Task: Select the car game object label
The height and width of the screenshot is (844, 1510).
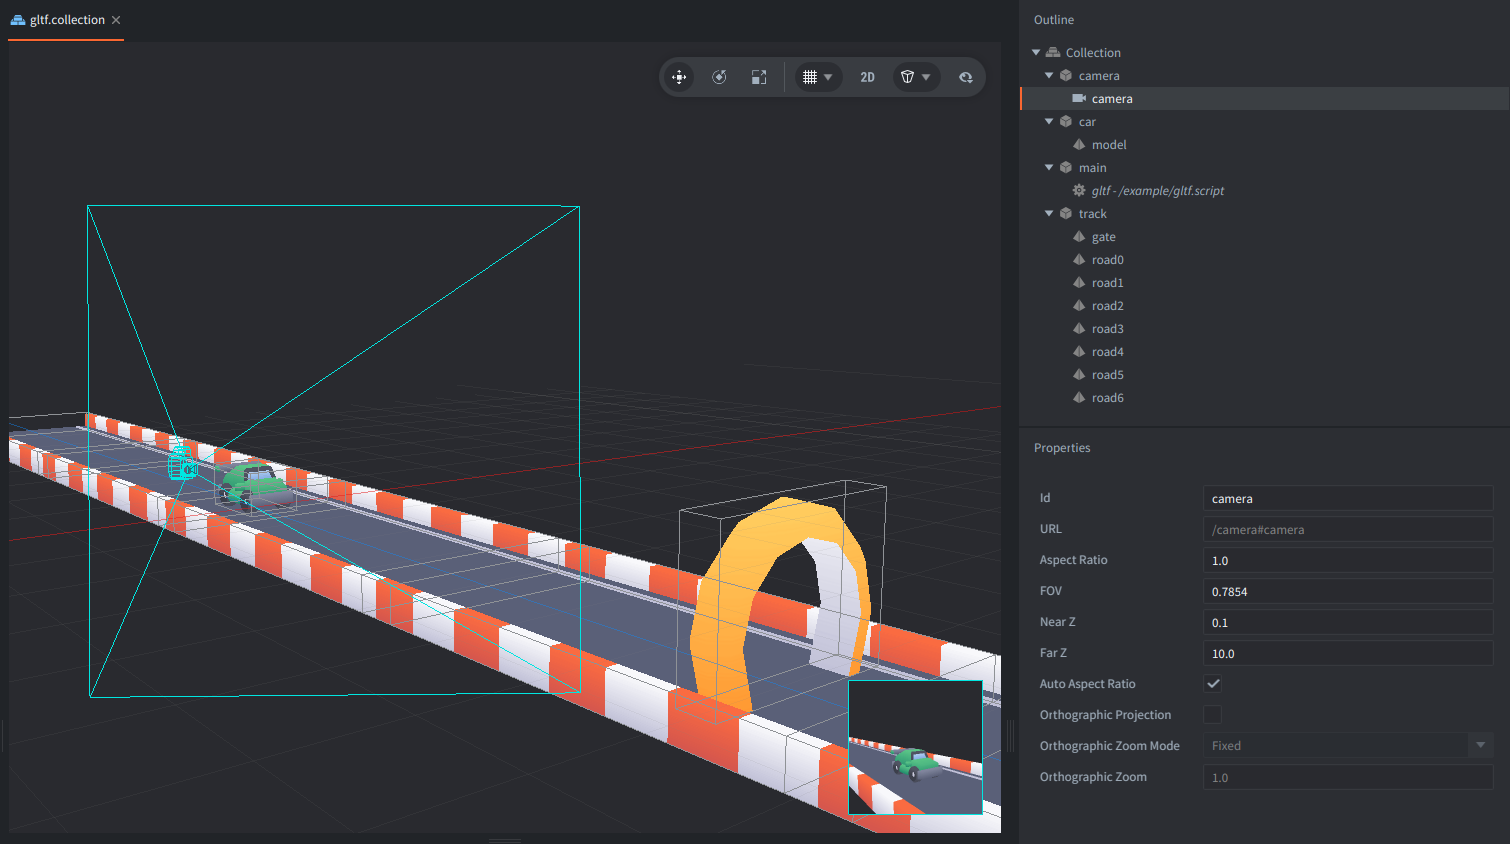Action: coord(1087,122)
